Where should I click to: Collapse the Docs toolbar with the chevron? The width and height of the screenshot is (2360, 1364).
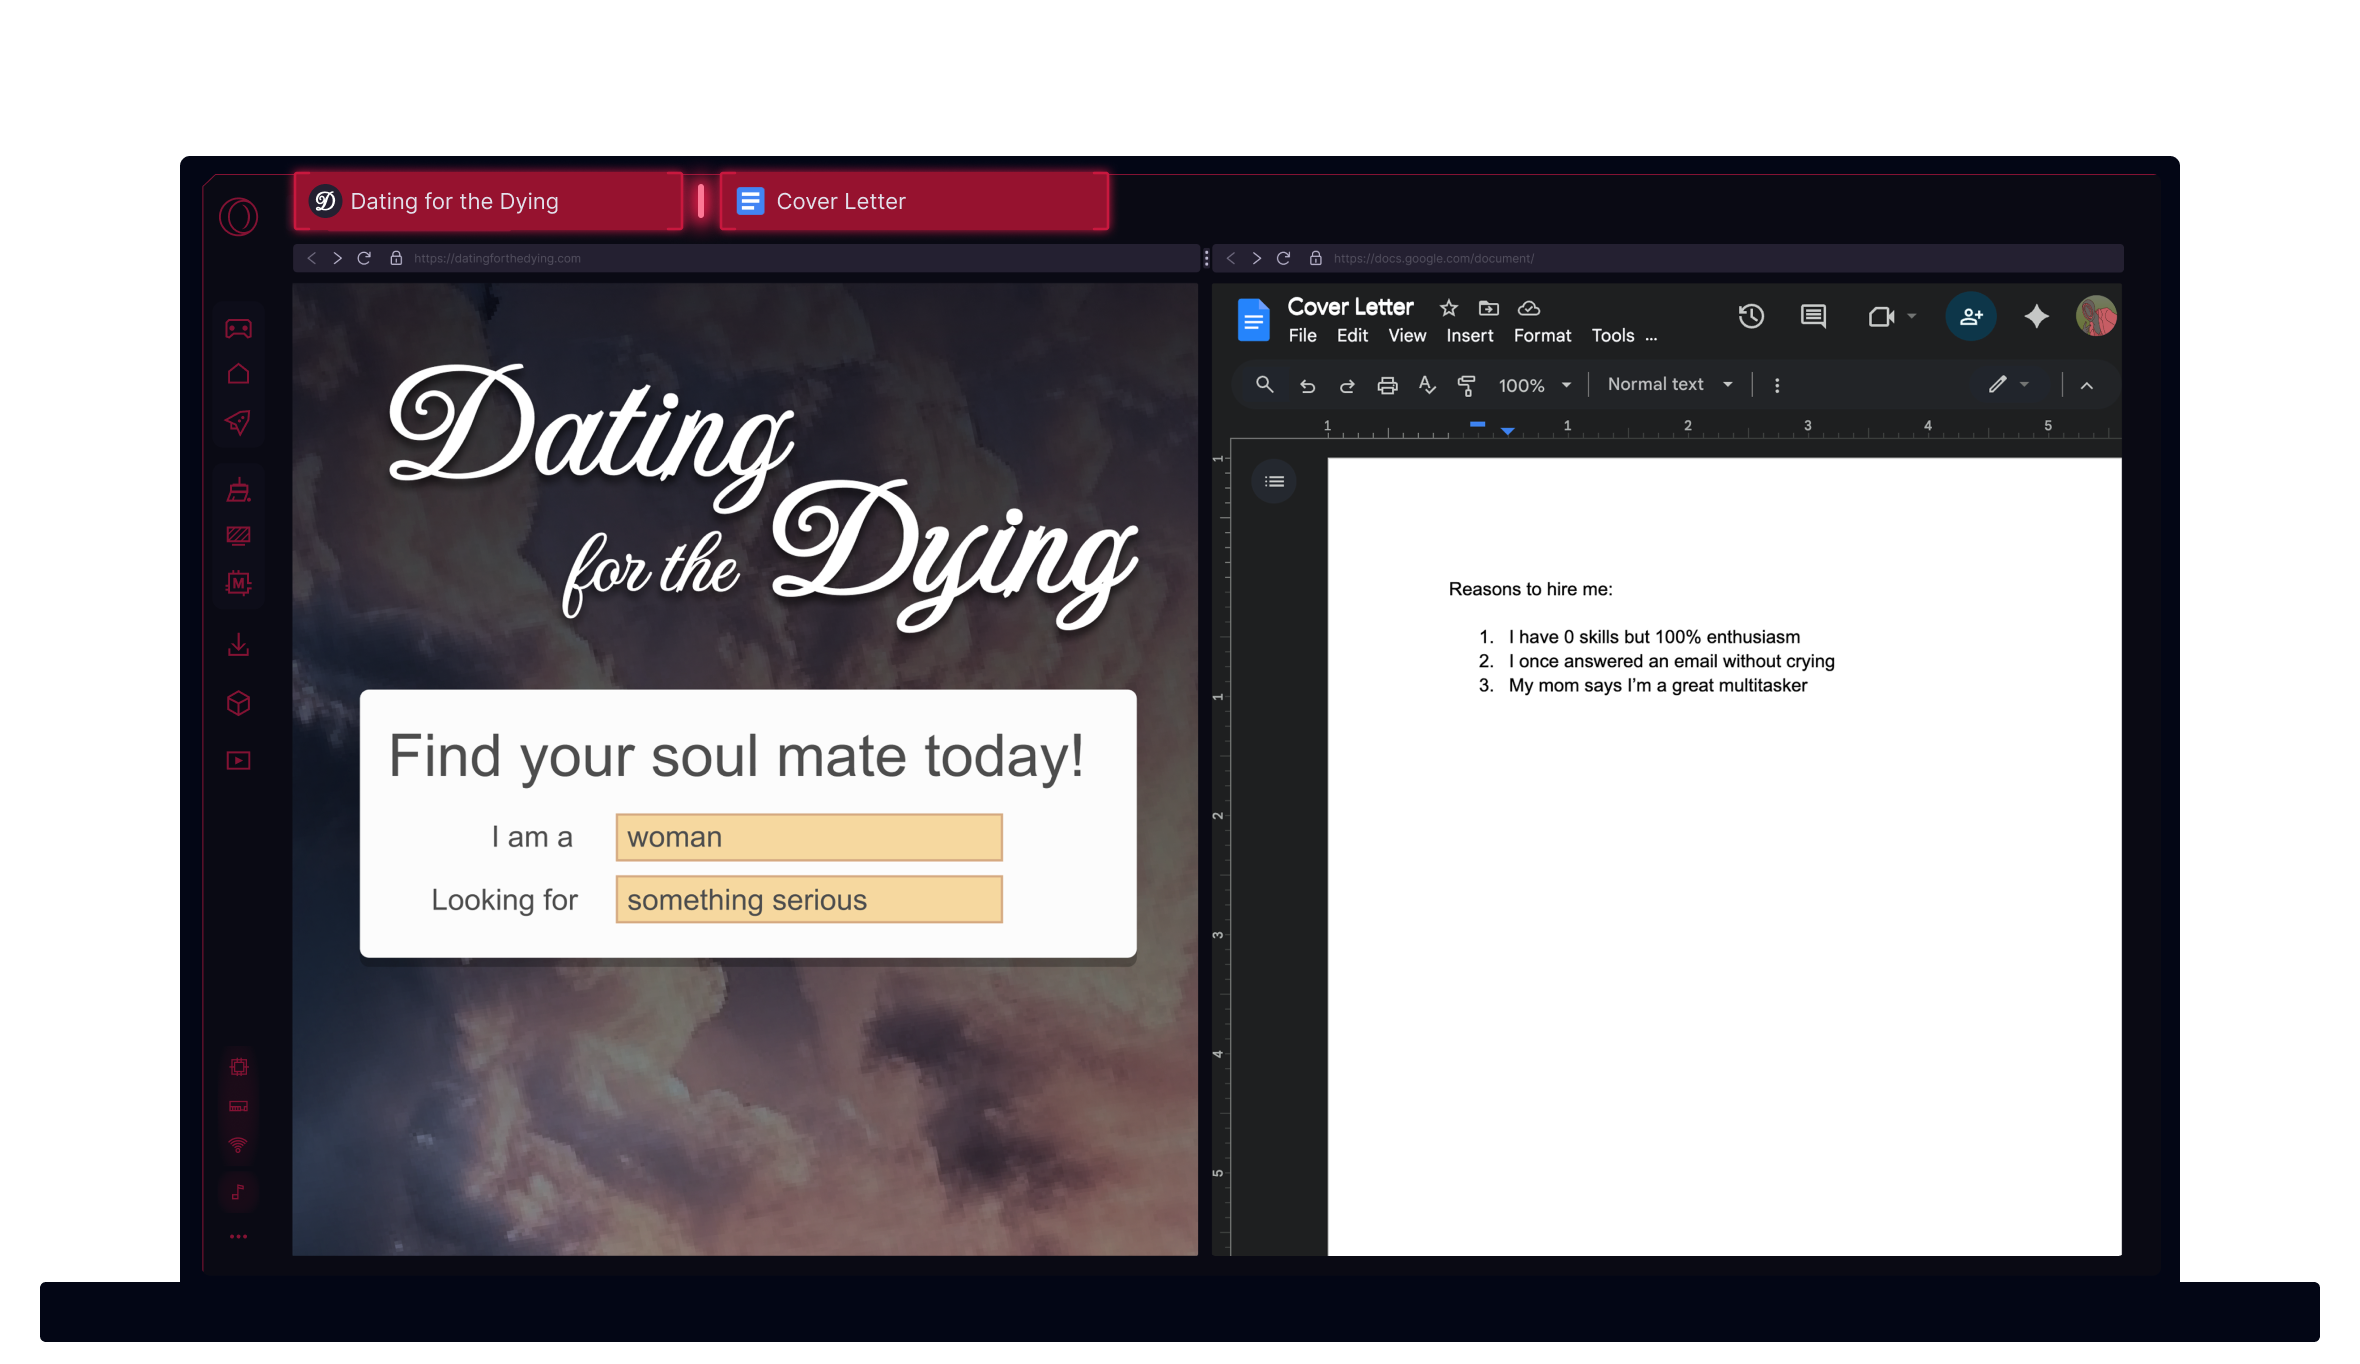2086,384
